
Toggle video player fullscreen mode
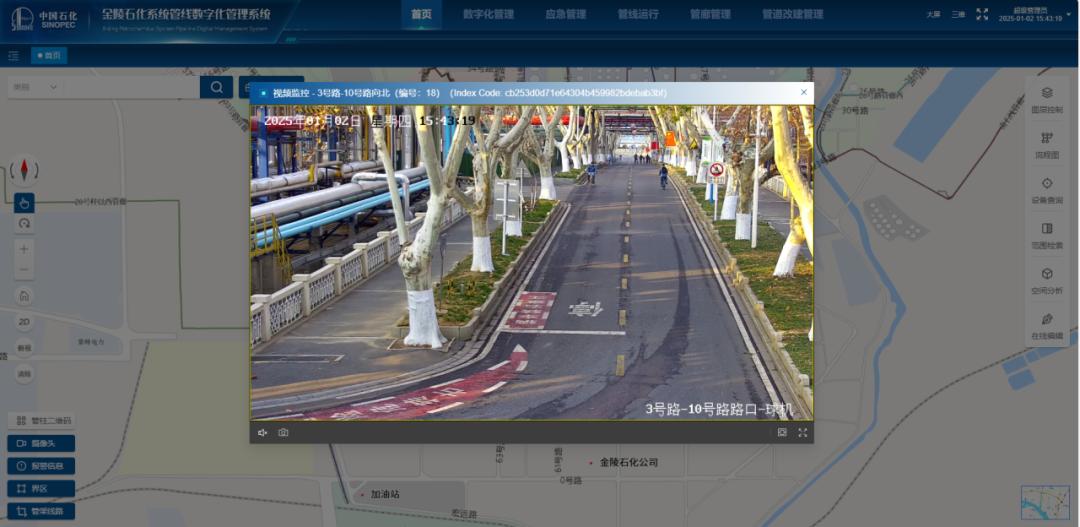point(802,433)
